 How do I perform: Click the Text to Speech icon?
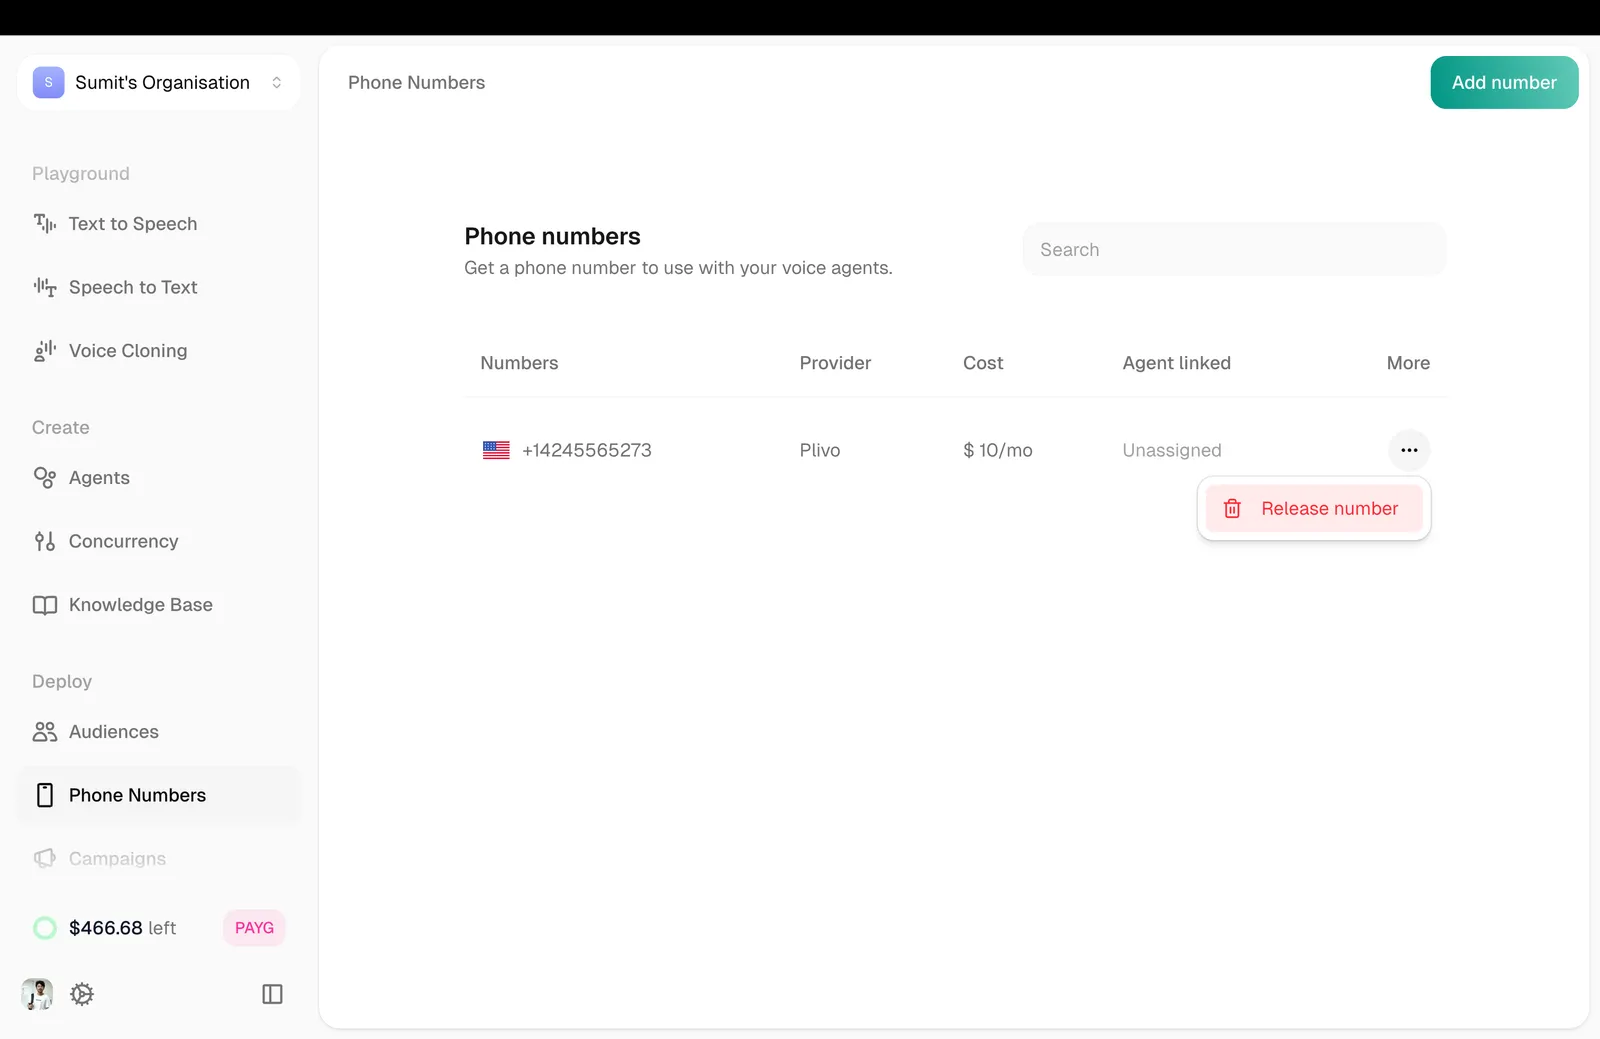(x=45, y=224)
